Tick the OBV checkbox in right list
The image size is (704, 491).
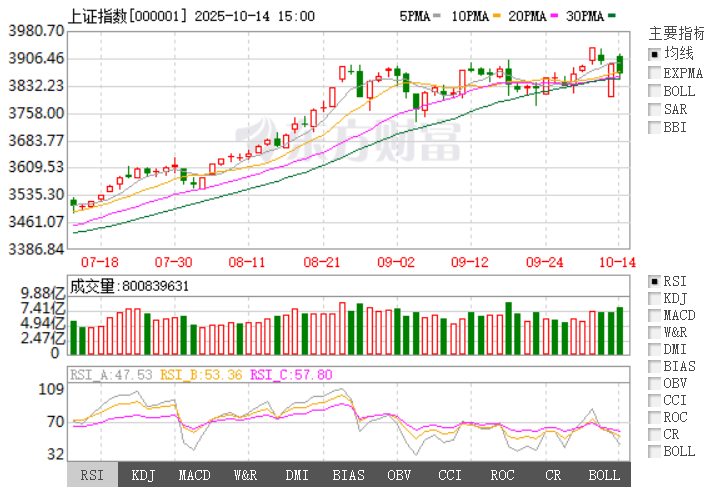[x=654, y=383]
